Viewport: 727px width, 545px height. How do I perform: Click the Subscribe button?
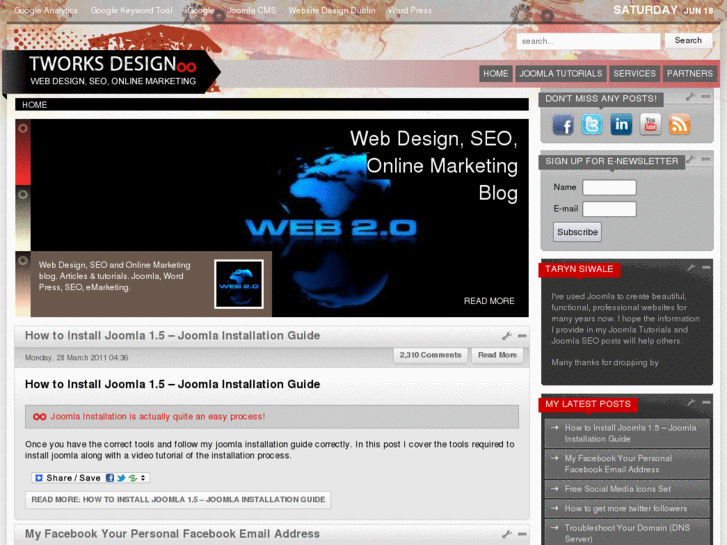click(x=577, y=232)
